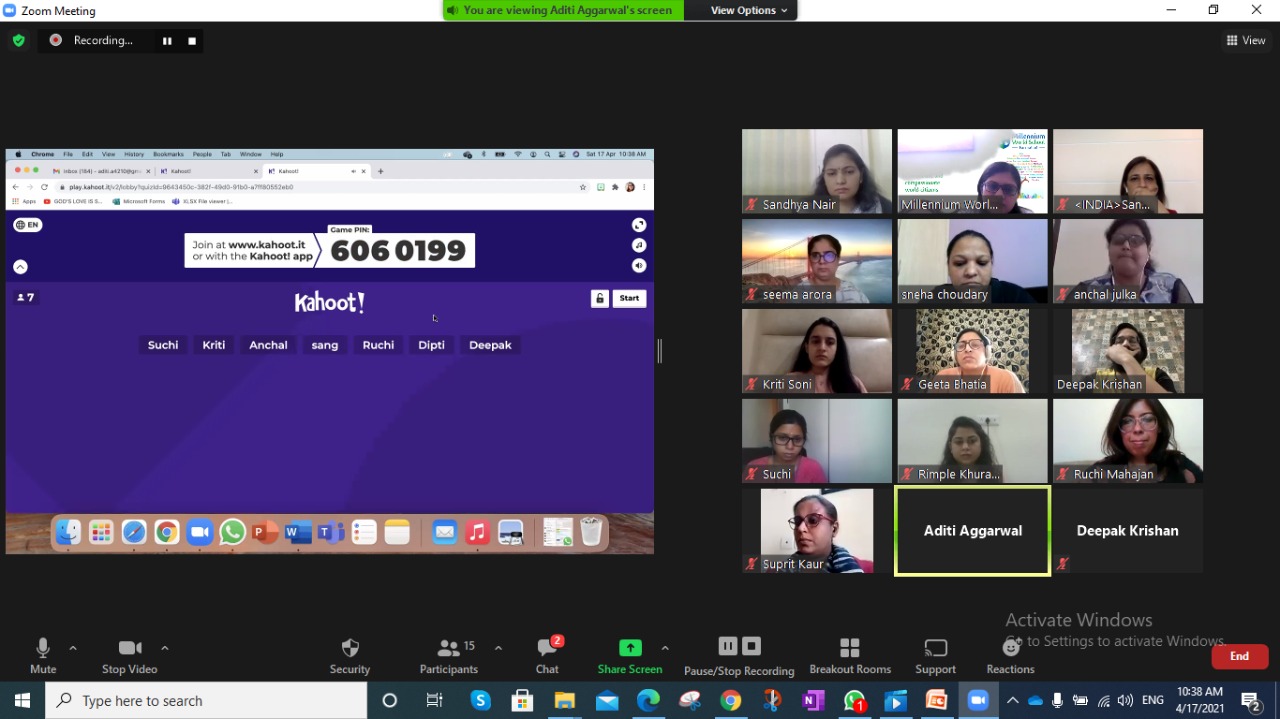
Task: Pause the recording from bottom toolbar
Action: point(728,646)
